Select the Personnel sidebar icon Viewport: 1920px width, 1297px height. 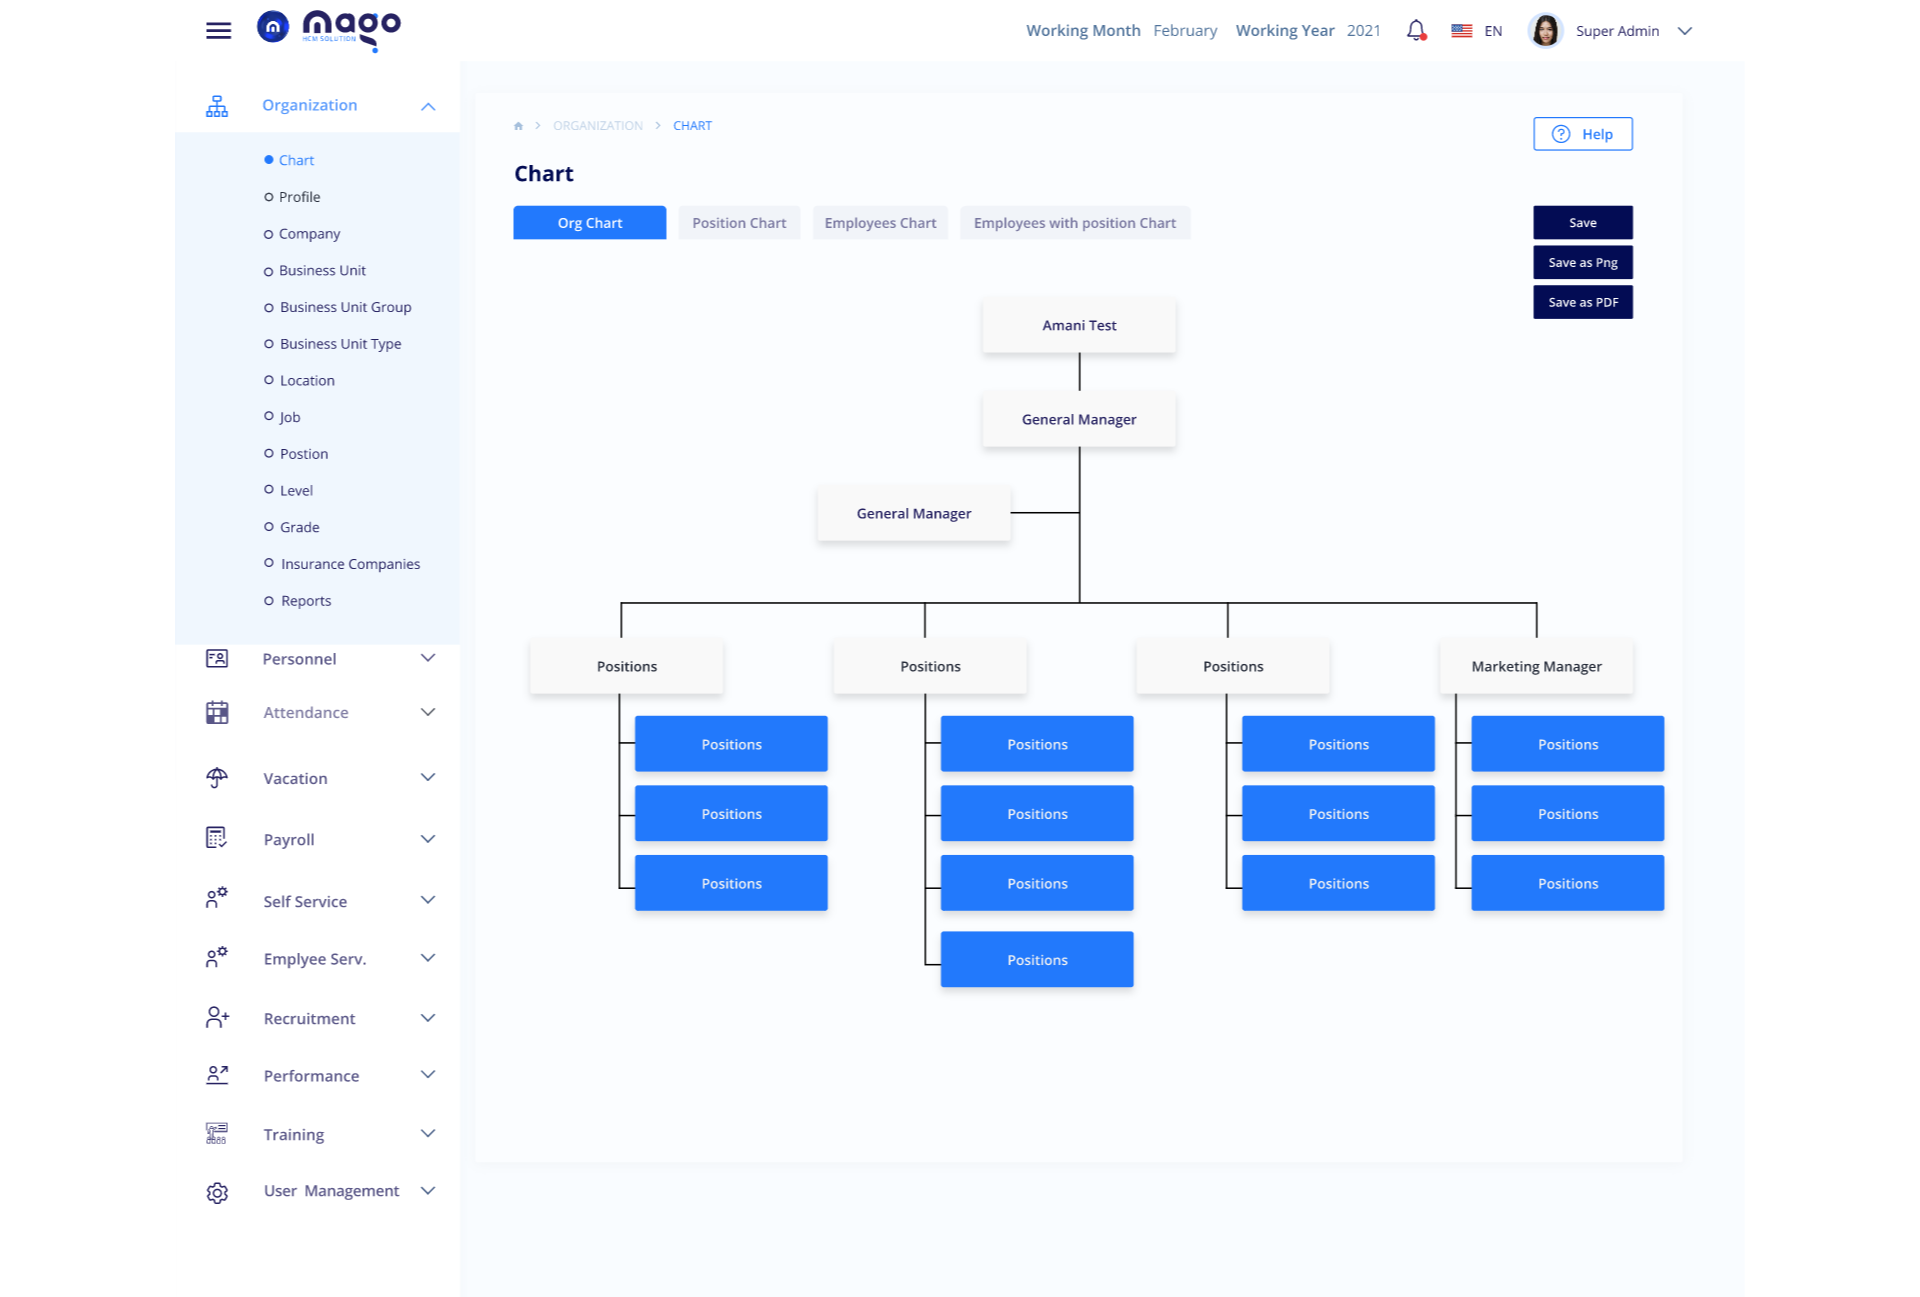[x=217, y=658]
